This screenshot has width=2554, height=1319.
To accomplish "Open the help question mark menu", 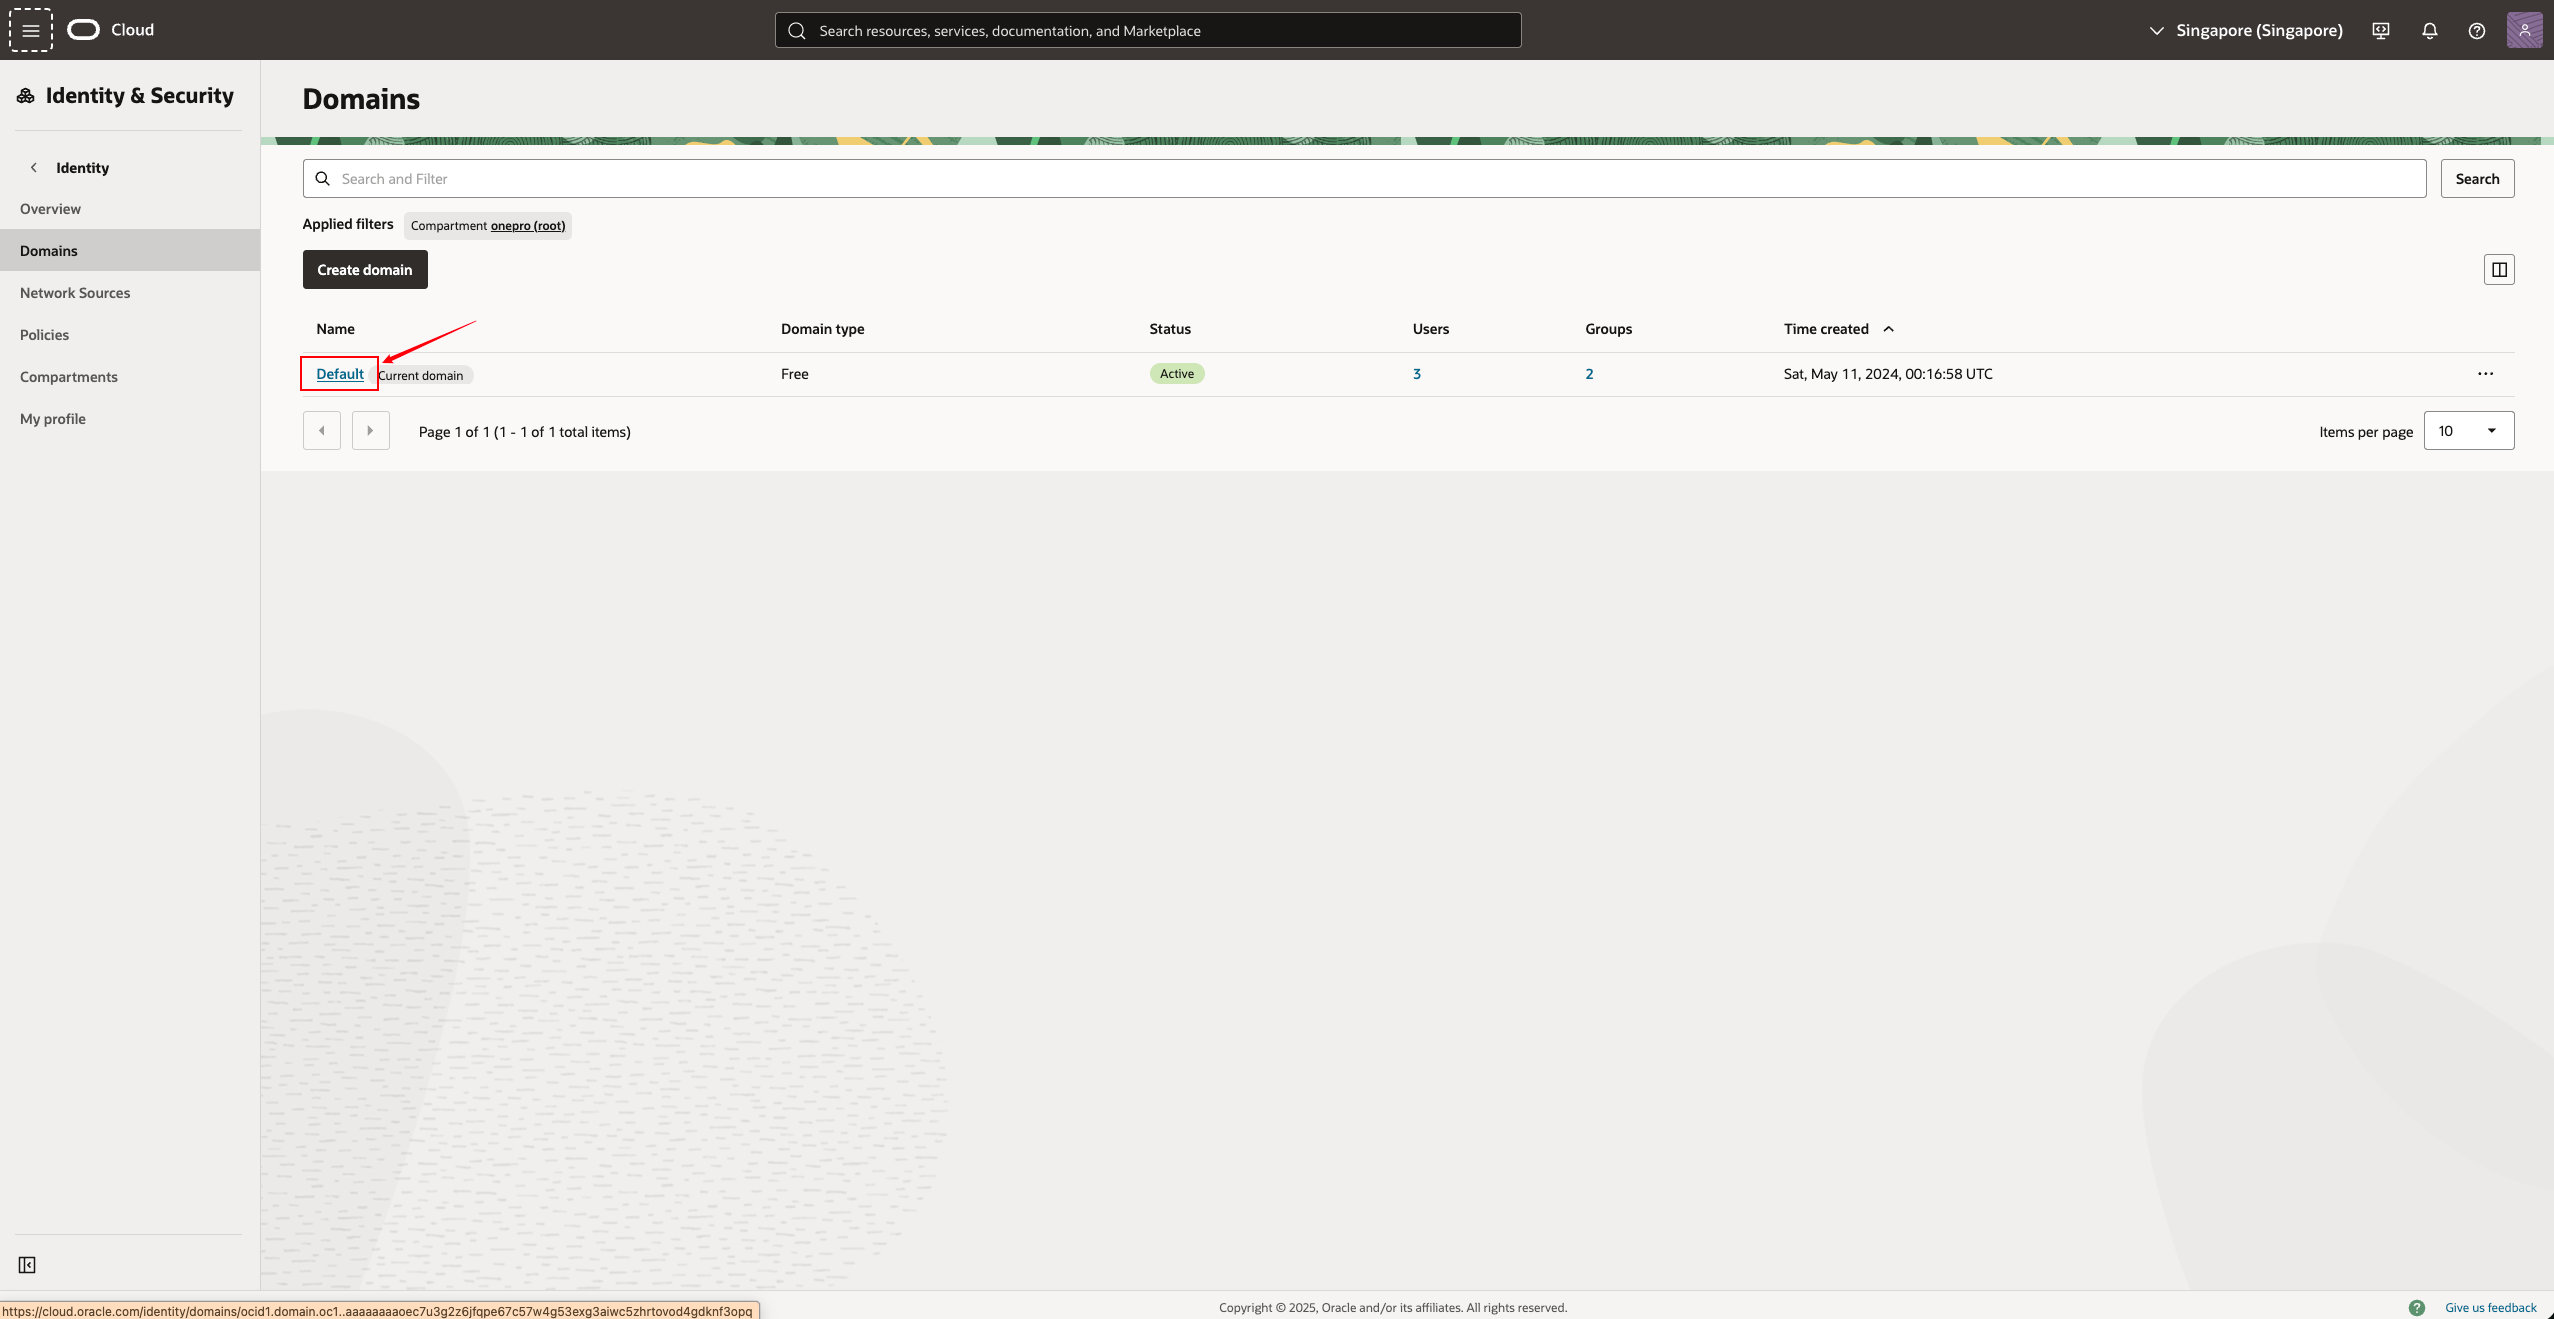I will pos(2476,30).
